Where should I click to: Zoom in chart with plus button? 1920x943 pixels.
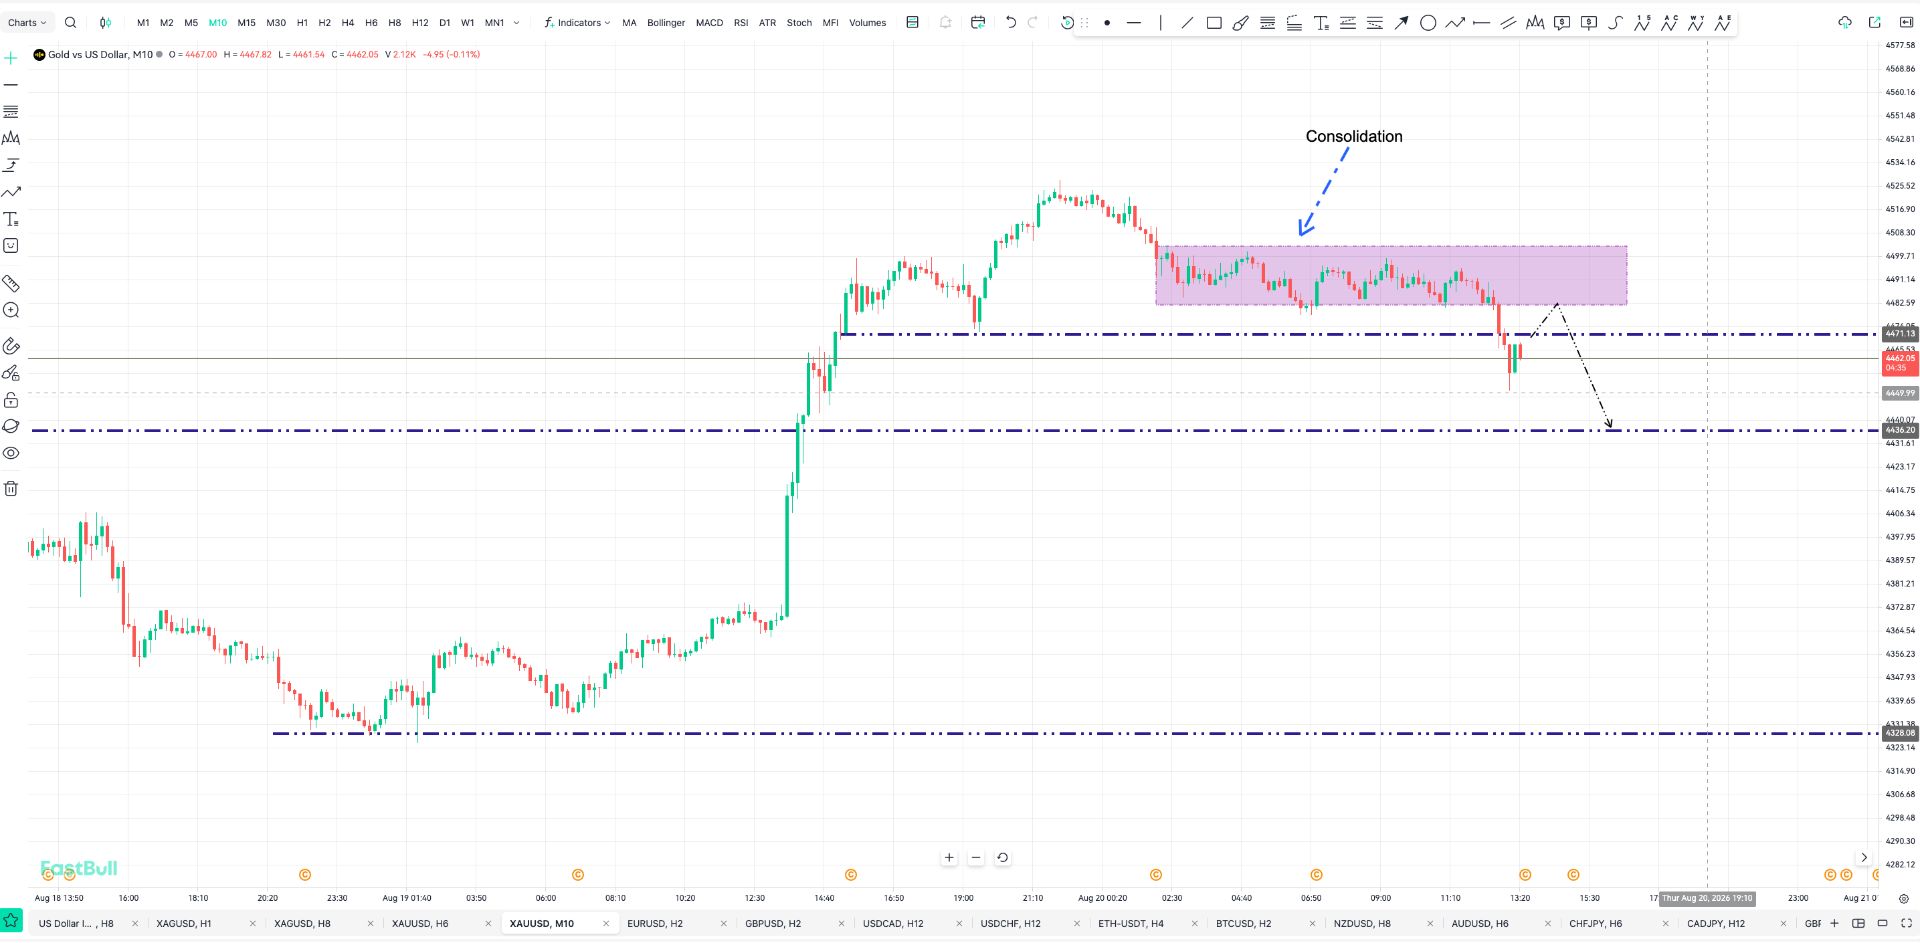pyautogui.click(x=949, y=857)
